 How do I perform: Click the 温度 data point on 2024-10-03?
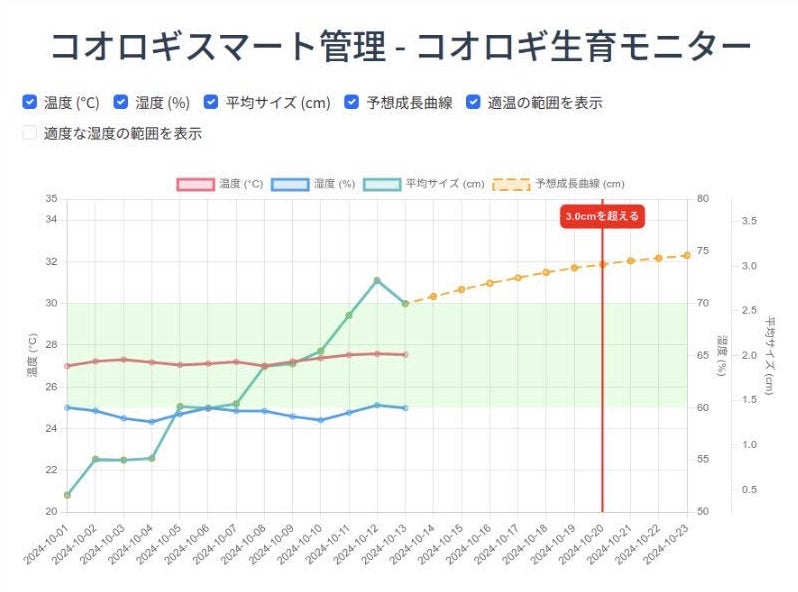pos(123,359)
